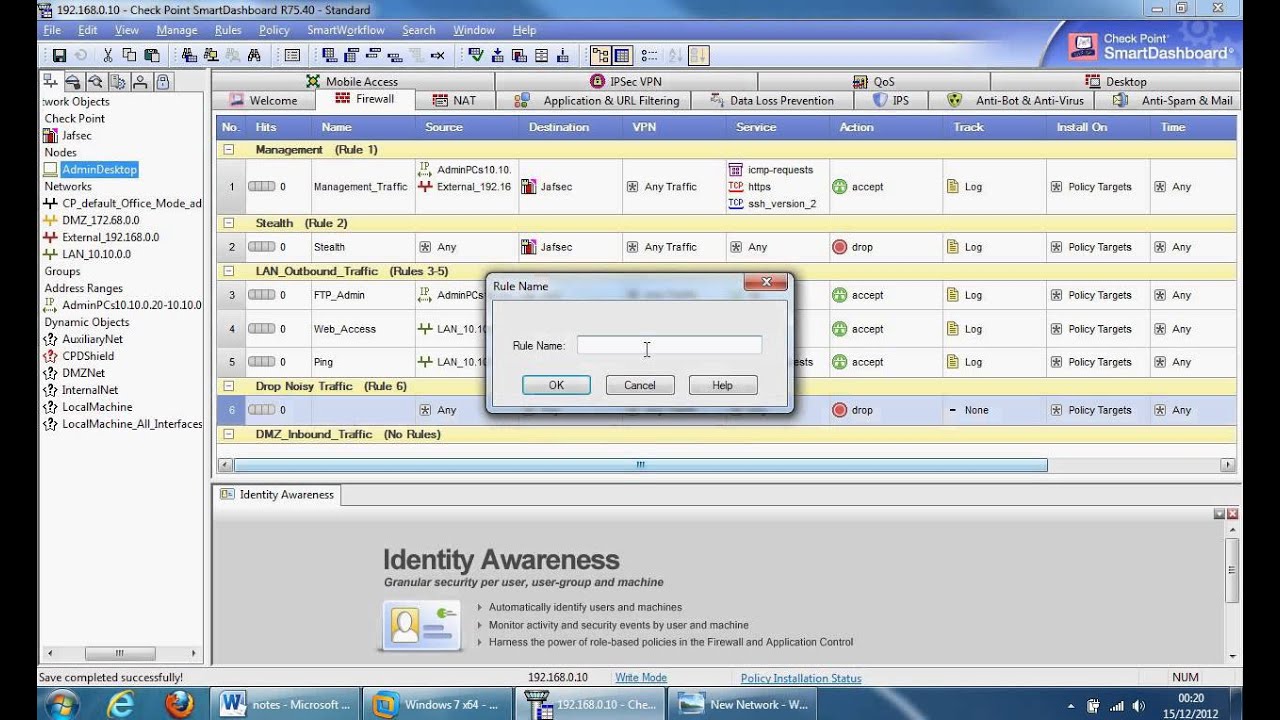Click the Install Policy toolbar icon
1280x720 pixels.
(497, 55)
